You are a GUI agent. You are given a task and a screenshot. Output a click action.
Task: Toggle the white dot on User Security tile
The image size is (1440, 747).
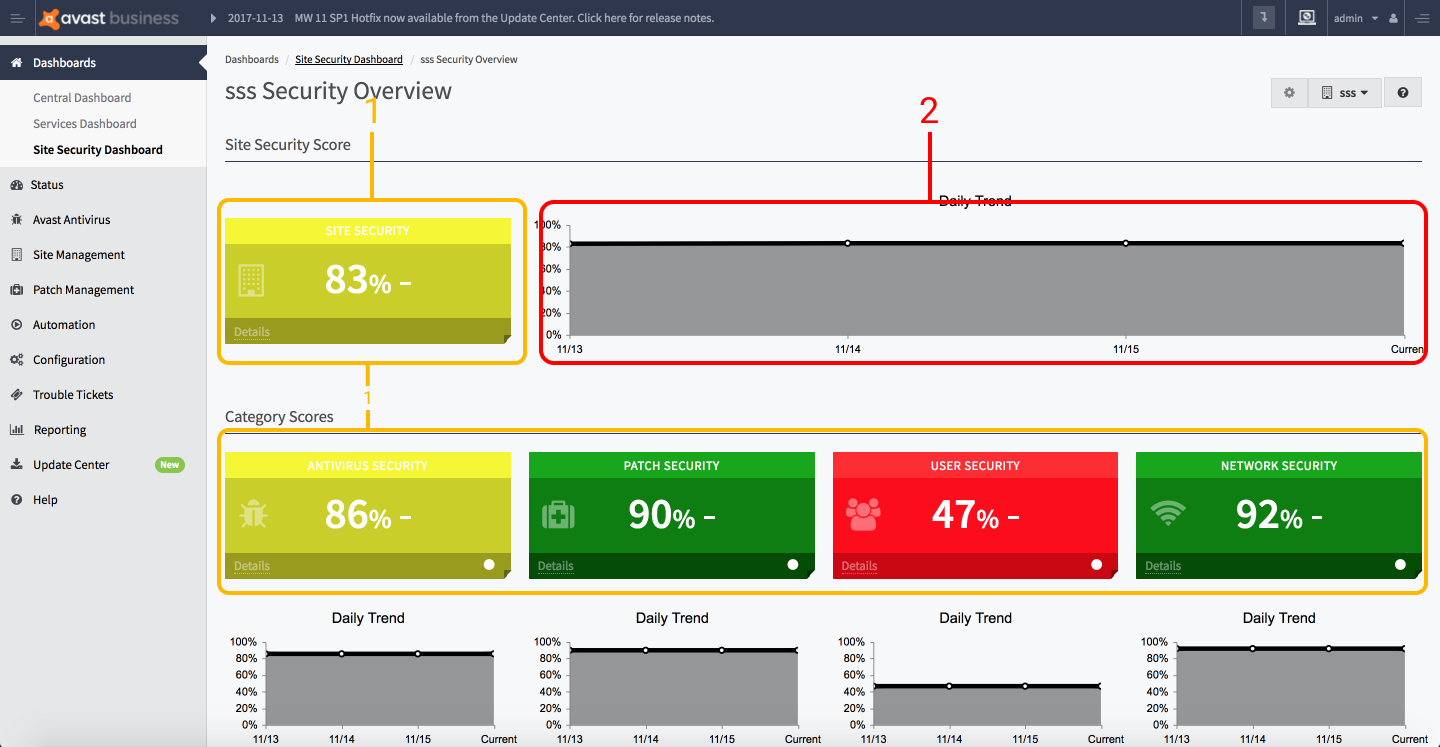[1097, 565]
